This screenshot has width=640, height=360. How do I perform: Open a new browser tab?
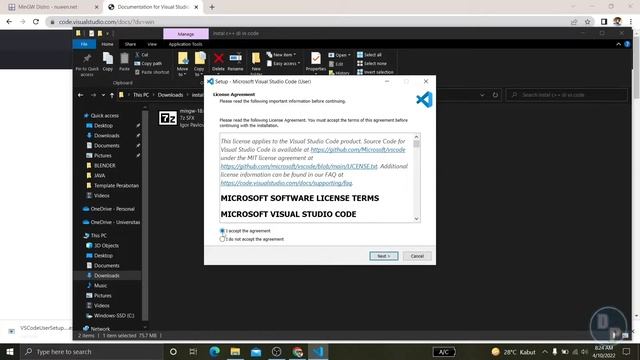tap(212, 7)
